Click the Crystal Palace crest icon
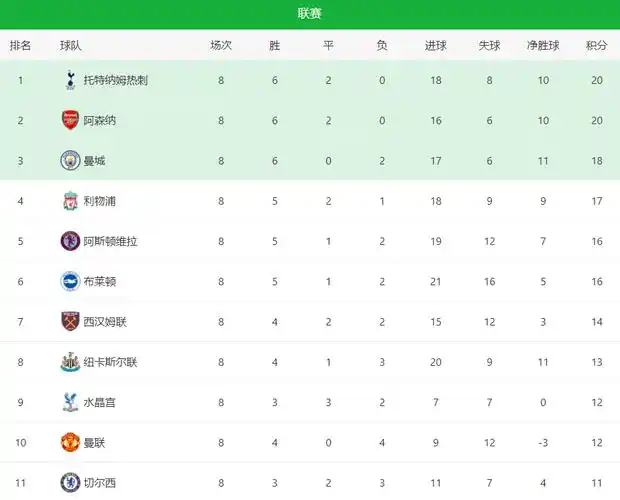This screenshot has width=620, height=500. [69, 402]
